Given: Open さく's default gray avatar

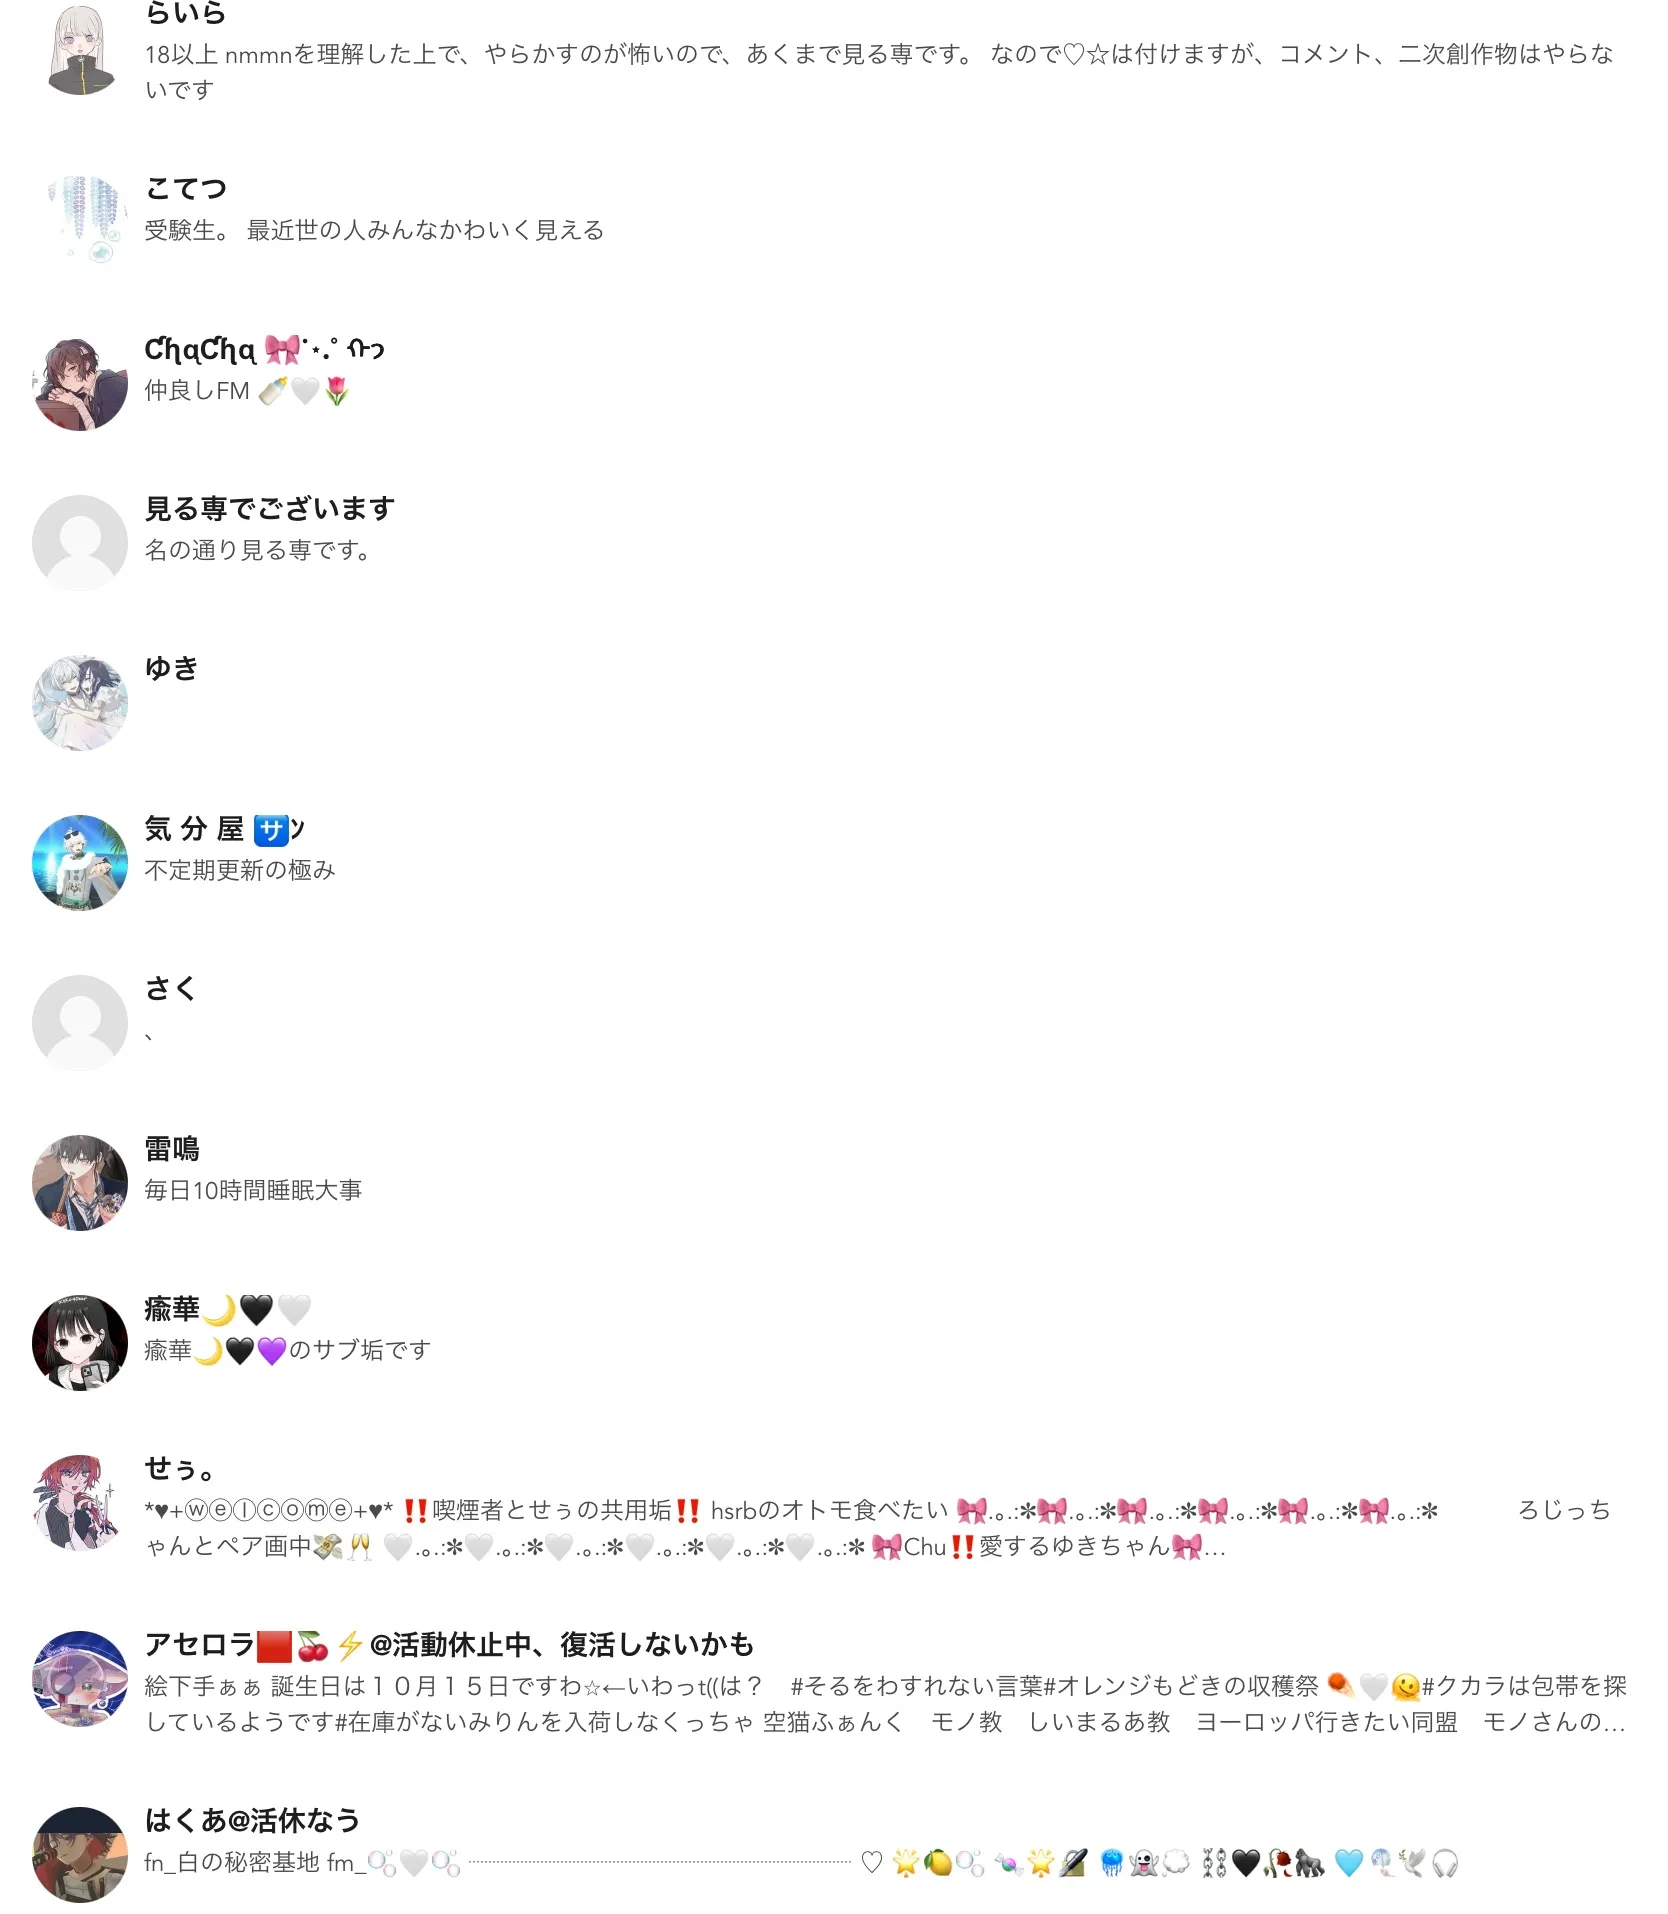Looking at the screenshot, I should click(80, 1022).
